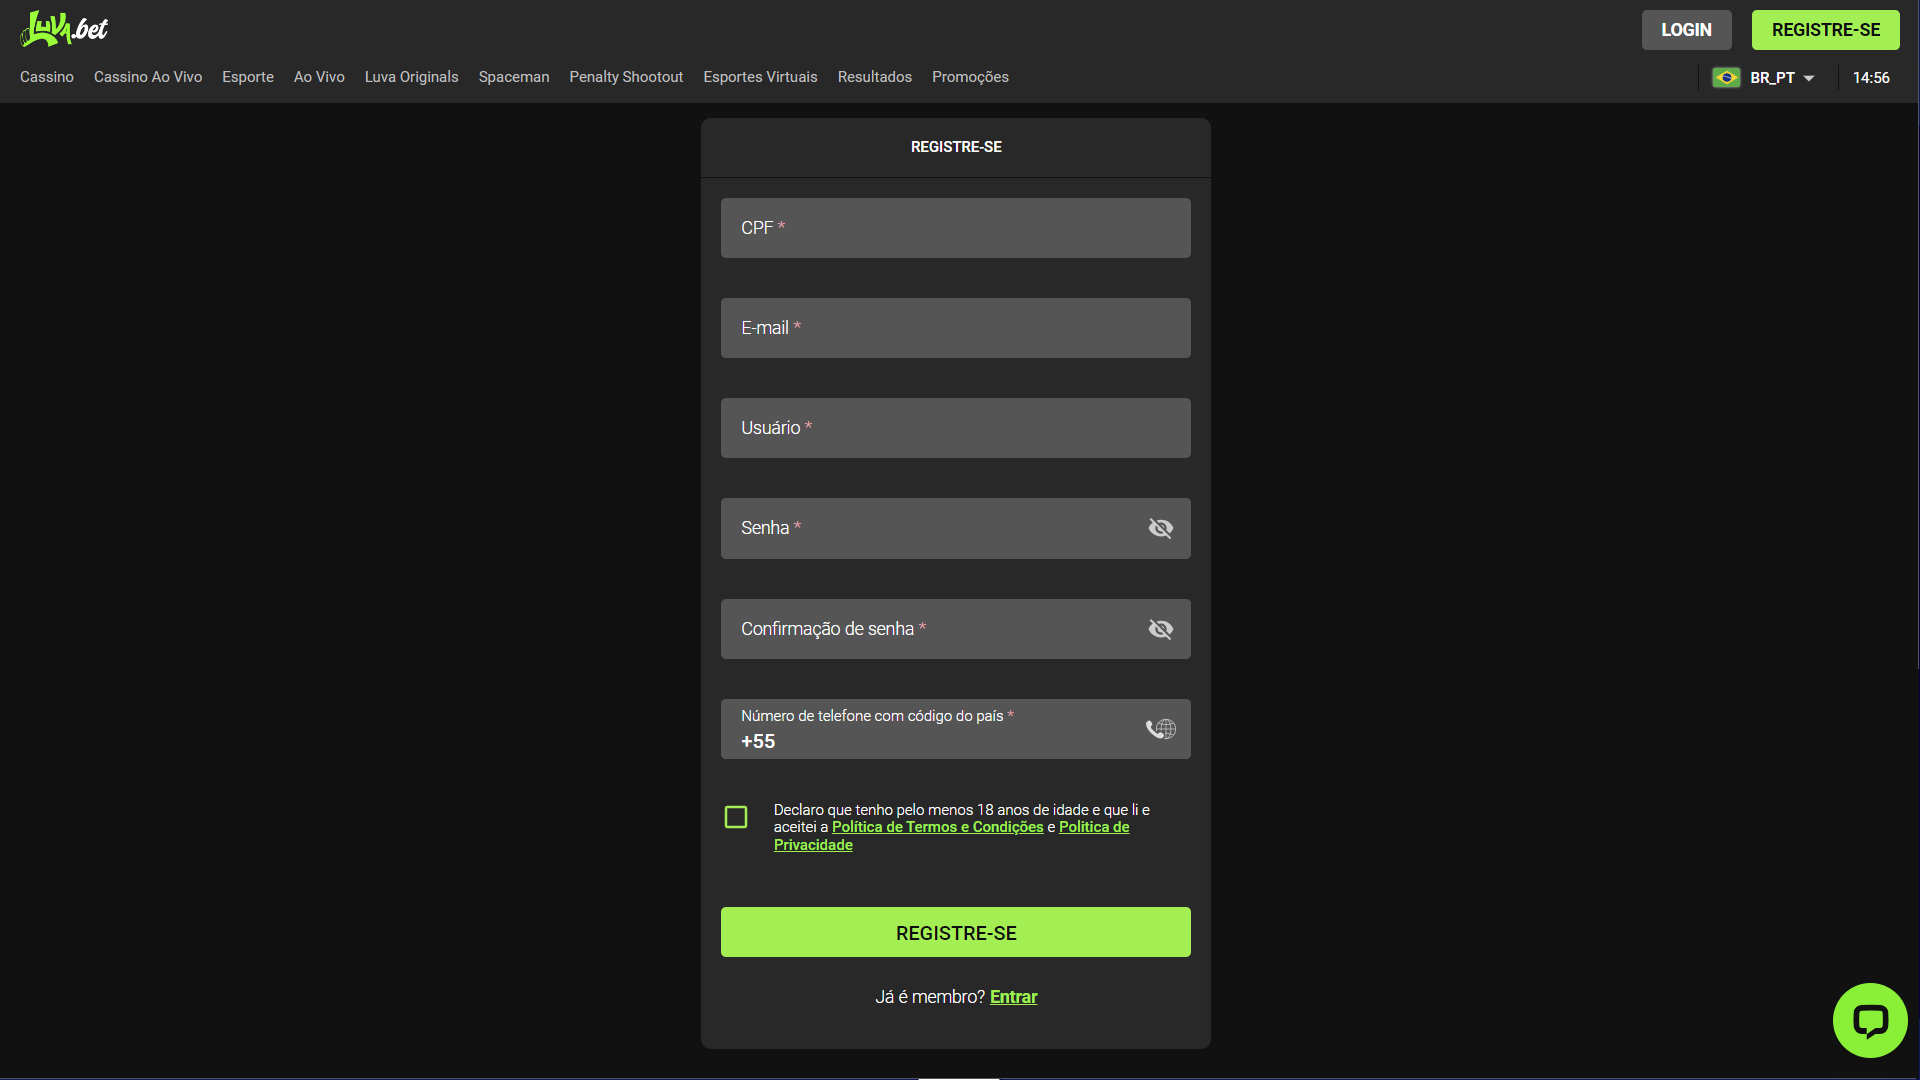Image resolution: width=1920 pixels, height=1080 pixels.
Task: Focus the CPF input field
Action: (955, 228)
